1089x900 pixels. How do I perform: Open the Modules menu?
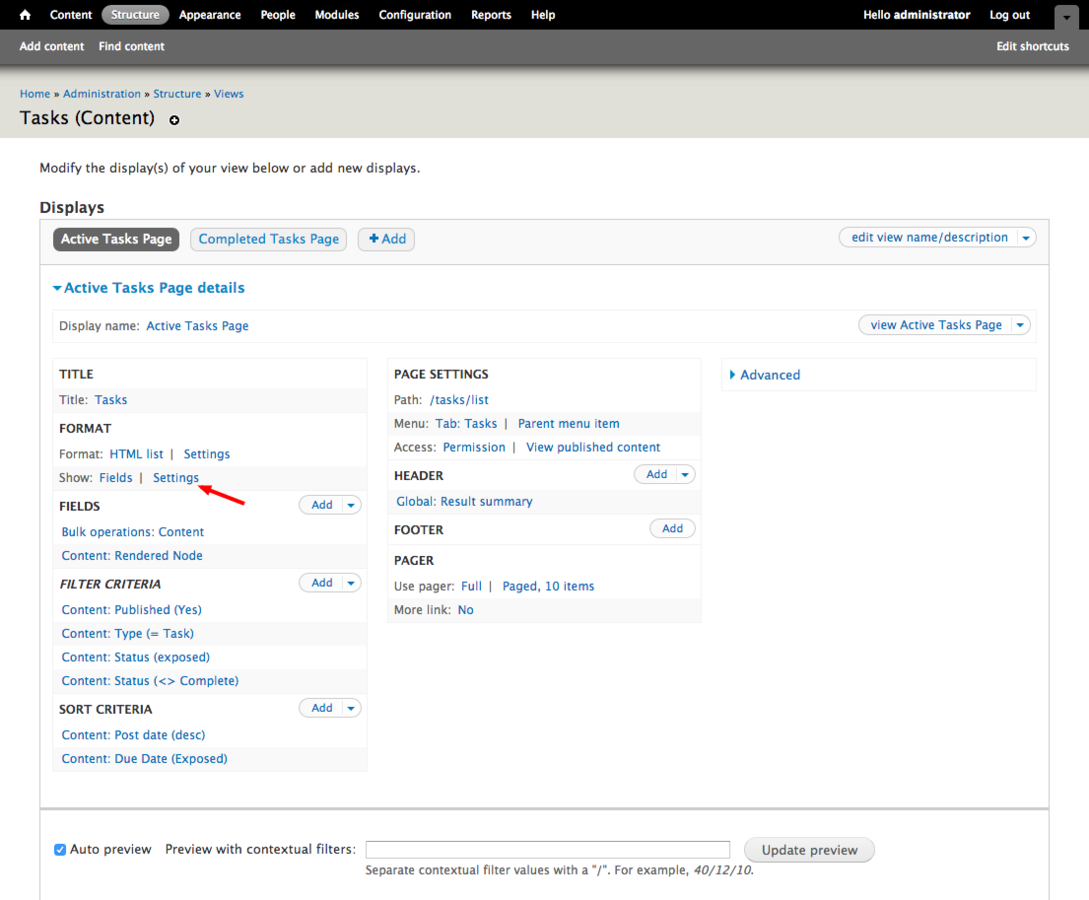coord(337,15)
